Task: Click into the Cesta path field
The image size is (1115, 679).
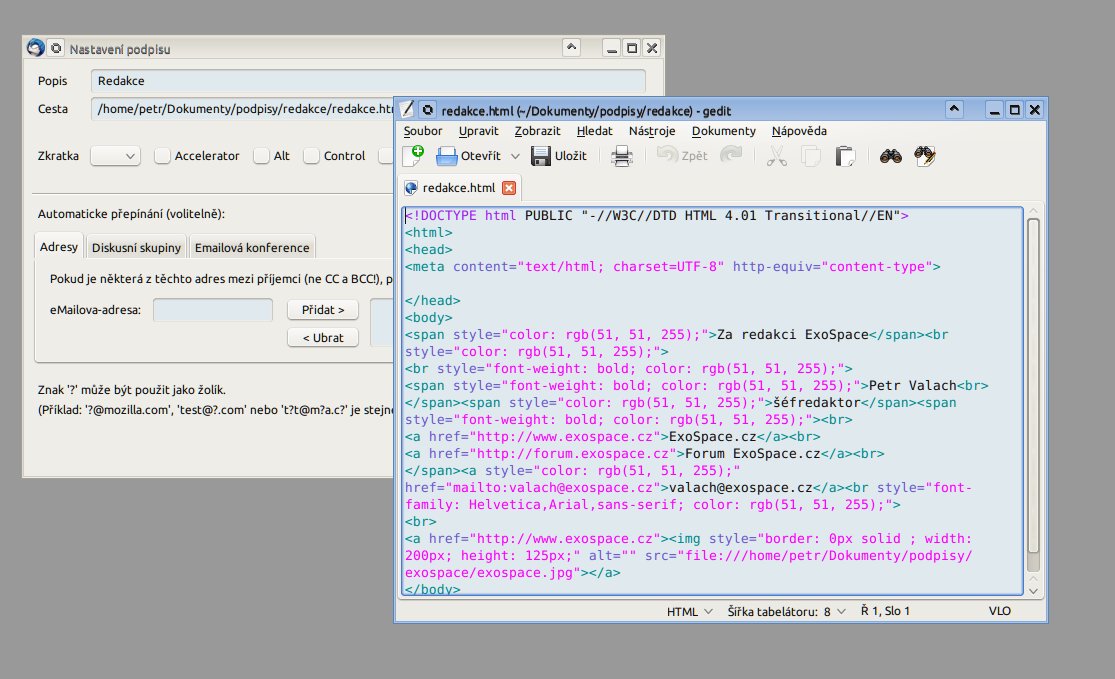Action: (242, 109)
